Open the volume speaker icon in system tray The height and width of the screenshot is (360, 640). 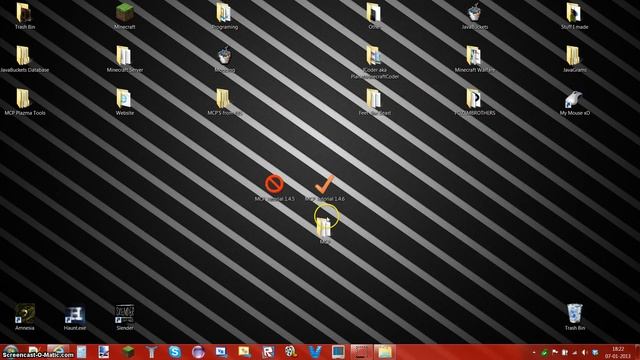tap(584, 352)
